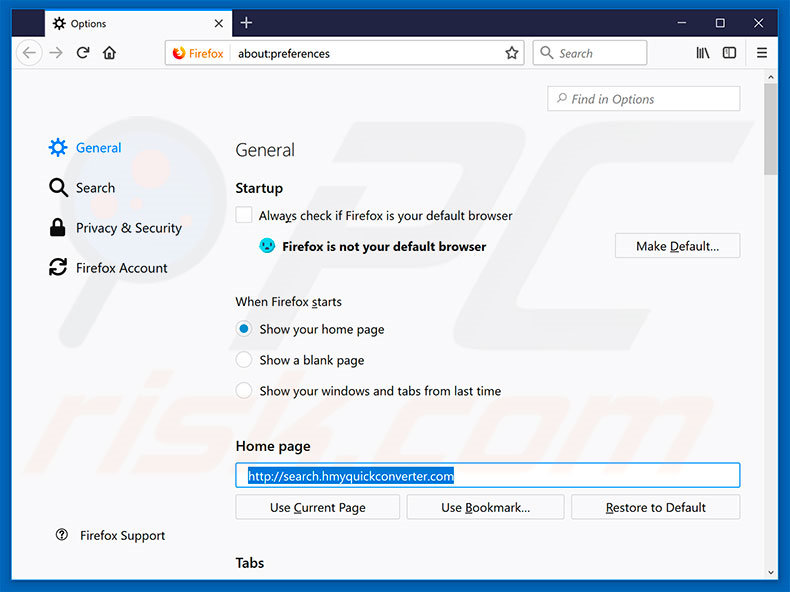Select Show a blank page radio
The width and height of the screenshot is (790, 592).
[x=244, y=360]
